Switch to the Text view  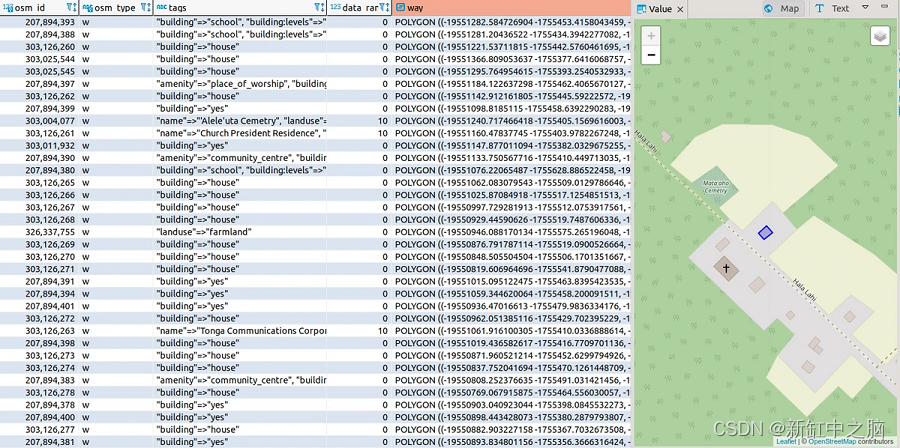(832, 8)
